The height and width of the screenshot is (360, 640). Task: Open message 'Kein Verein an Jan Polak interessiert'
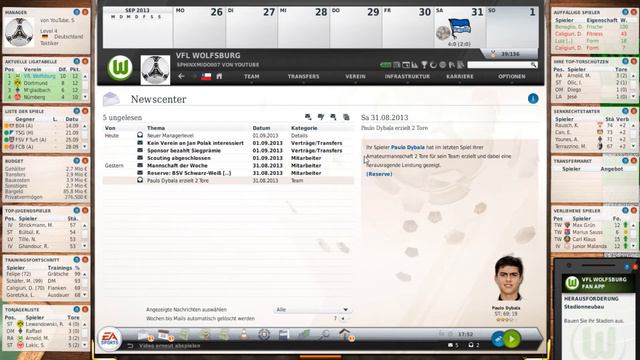(195, 143)
